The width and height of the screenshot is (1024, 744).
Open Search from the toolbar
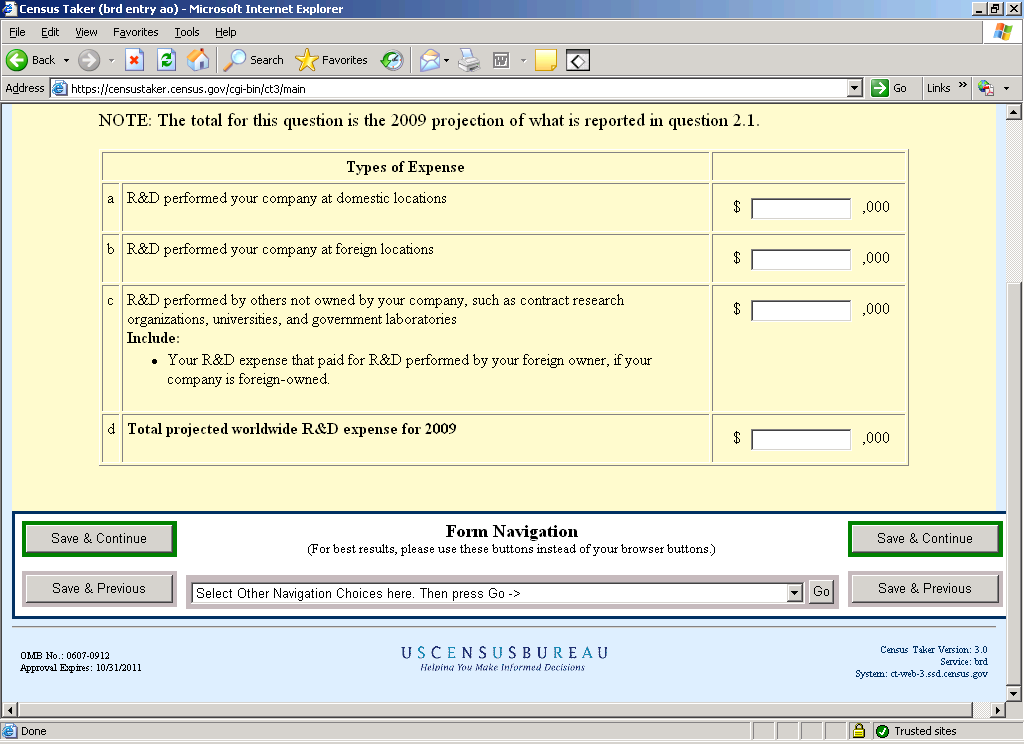click(x=254, y=60)
